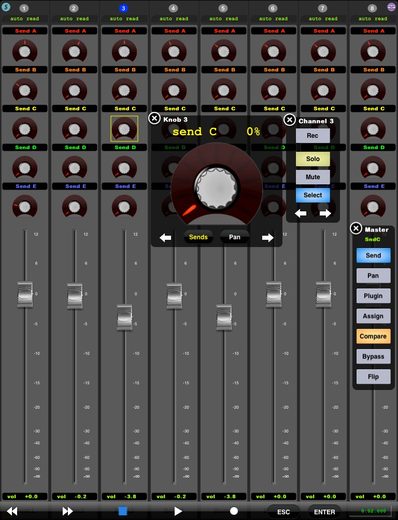
Task: Select channel number 6 badge
Action: point(273,8)
